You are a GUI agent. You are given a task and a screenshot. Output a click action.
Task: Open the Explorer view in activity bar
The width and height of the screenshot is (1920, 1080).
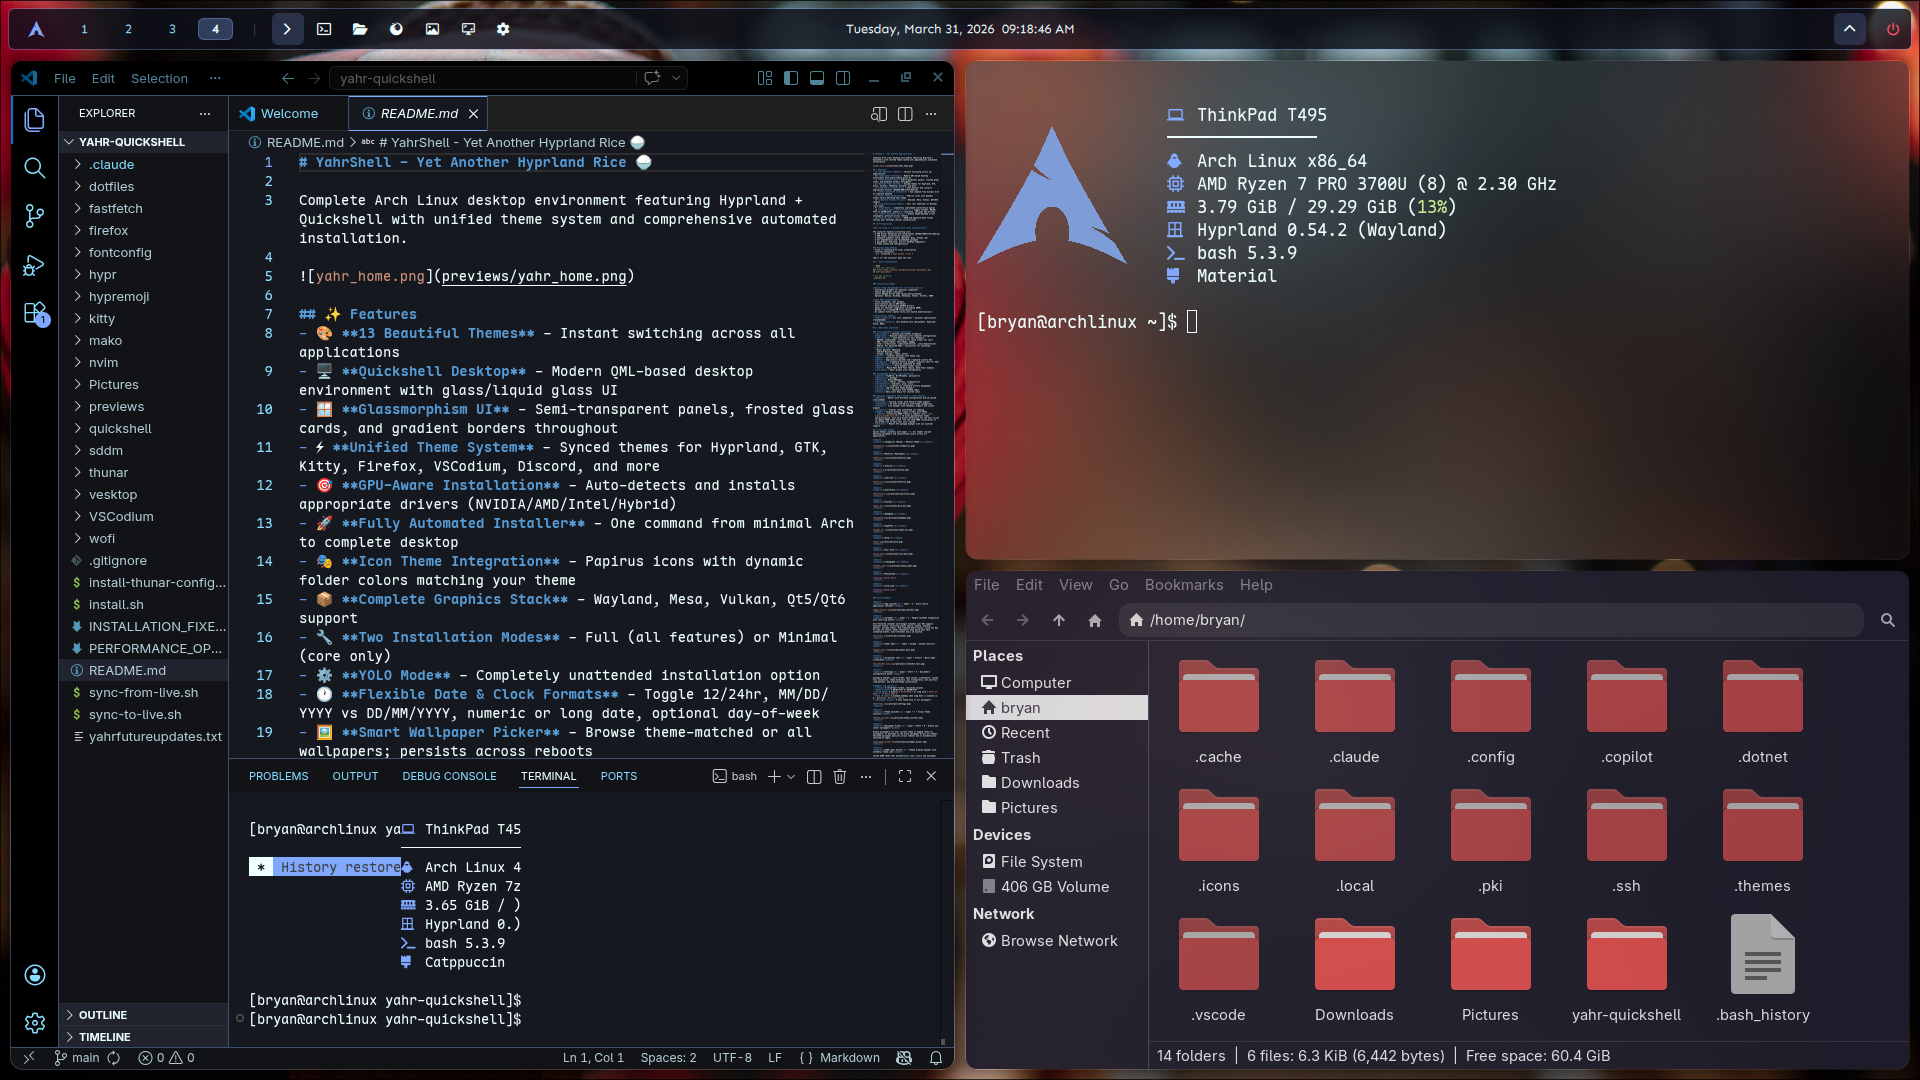point(34,120)
